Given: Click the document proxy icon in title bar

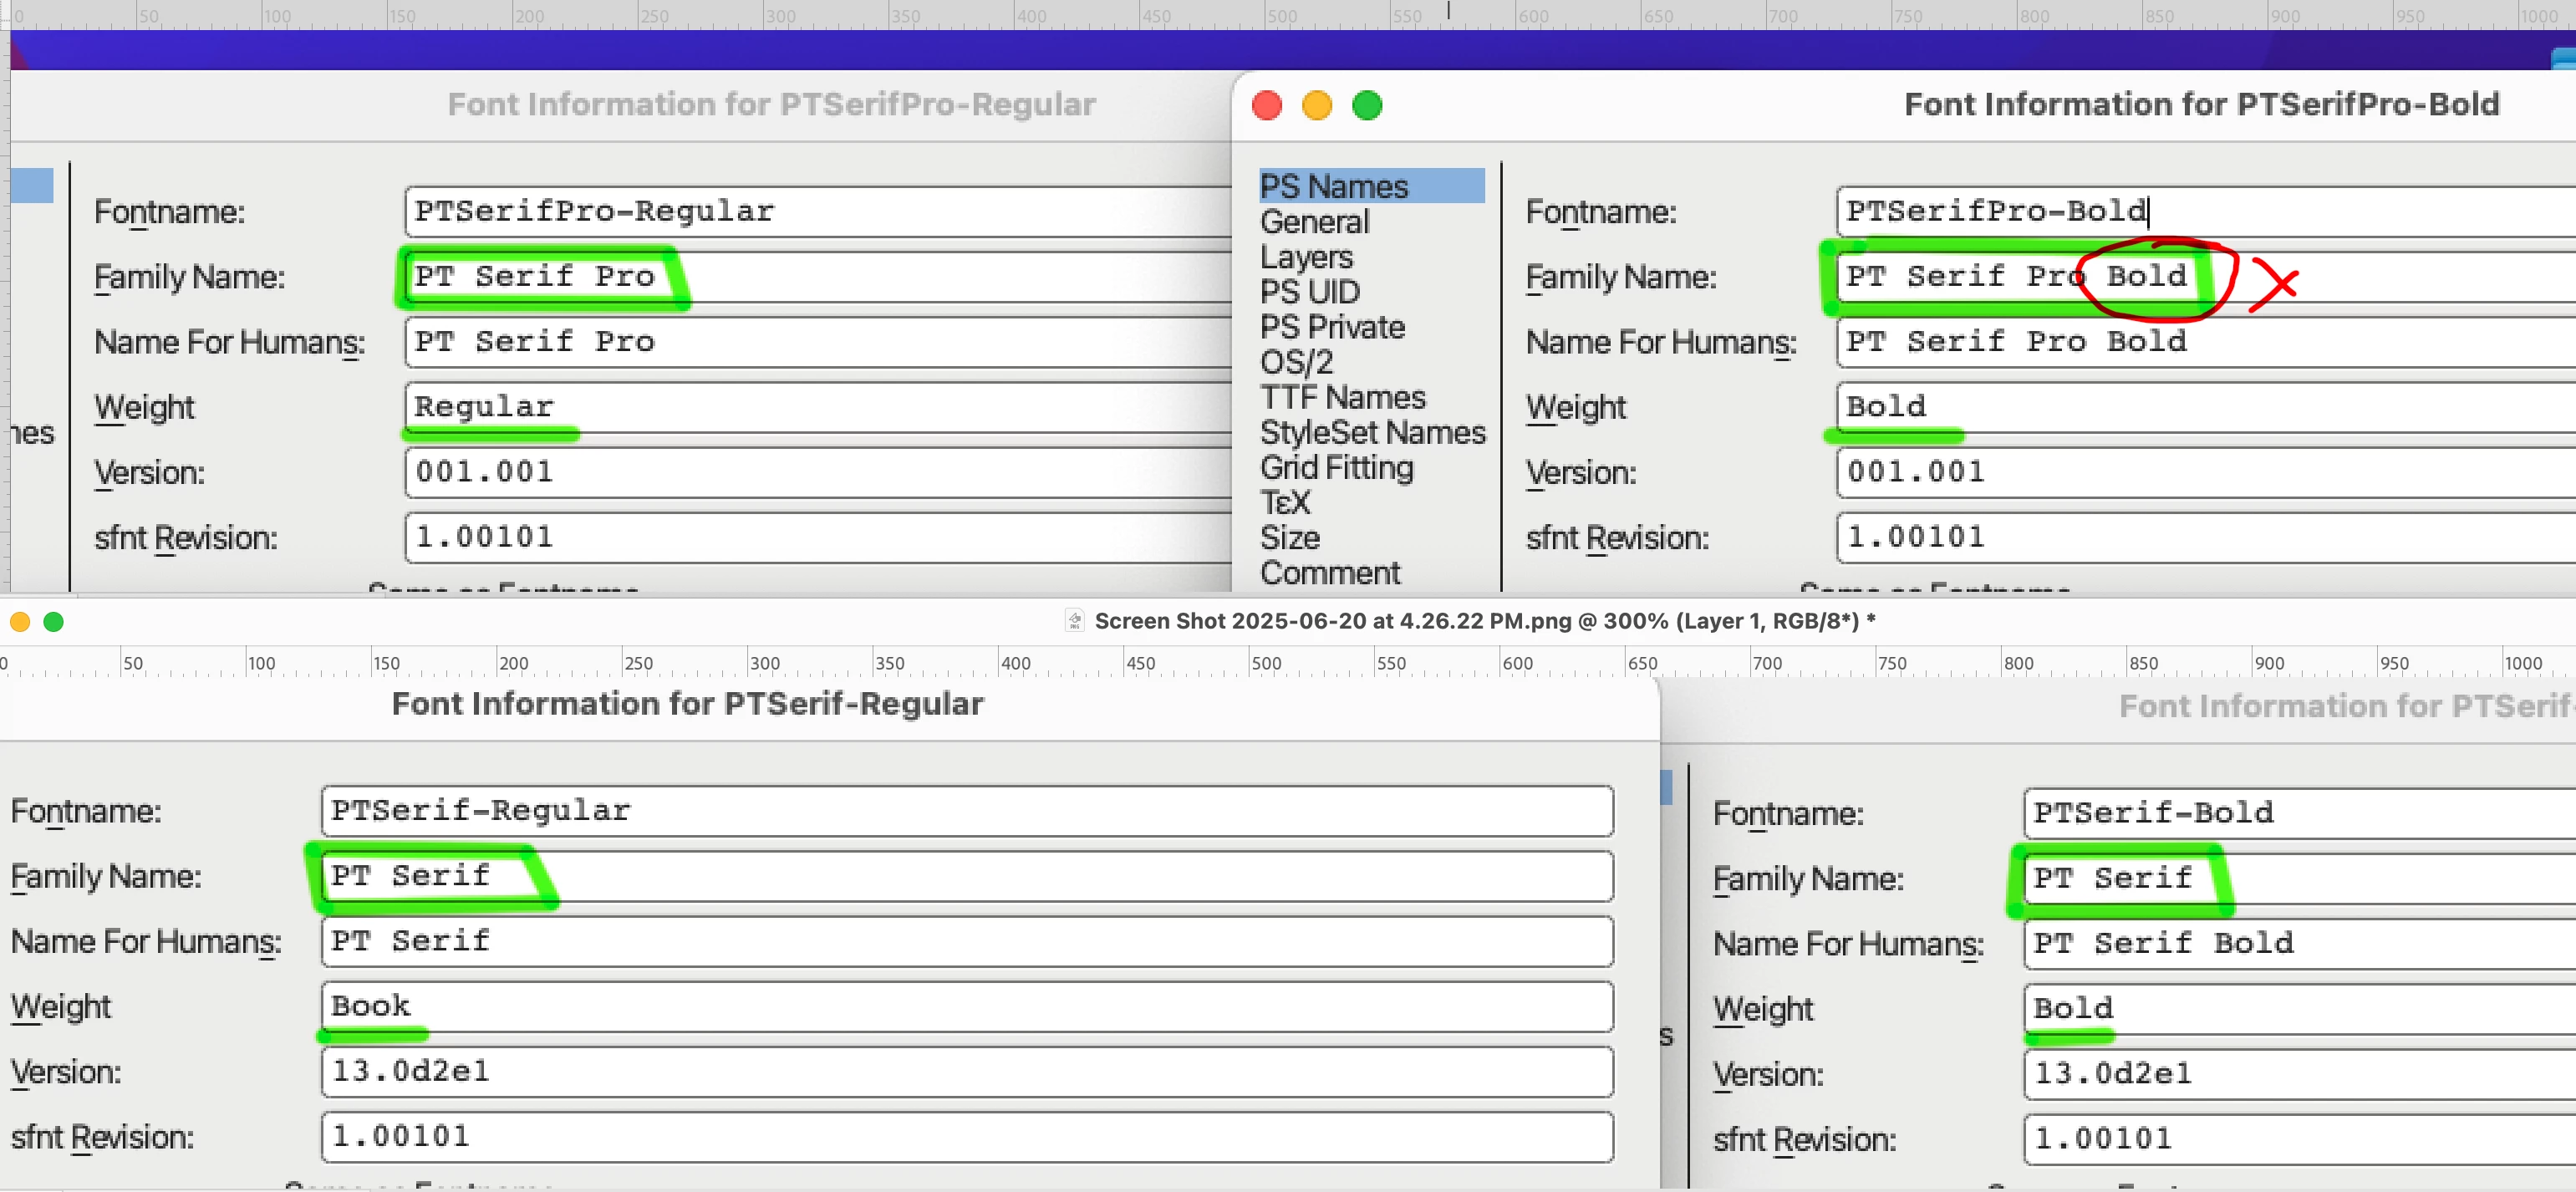Looking at the screenshot, I should coord(1074,621).
